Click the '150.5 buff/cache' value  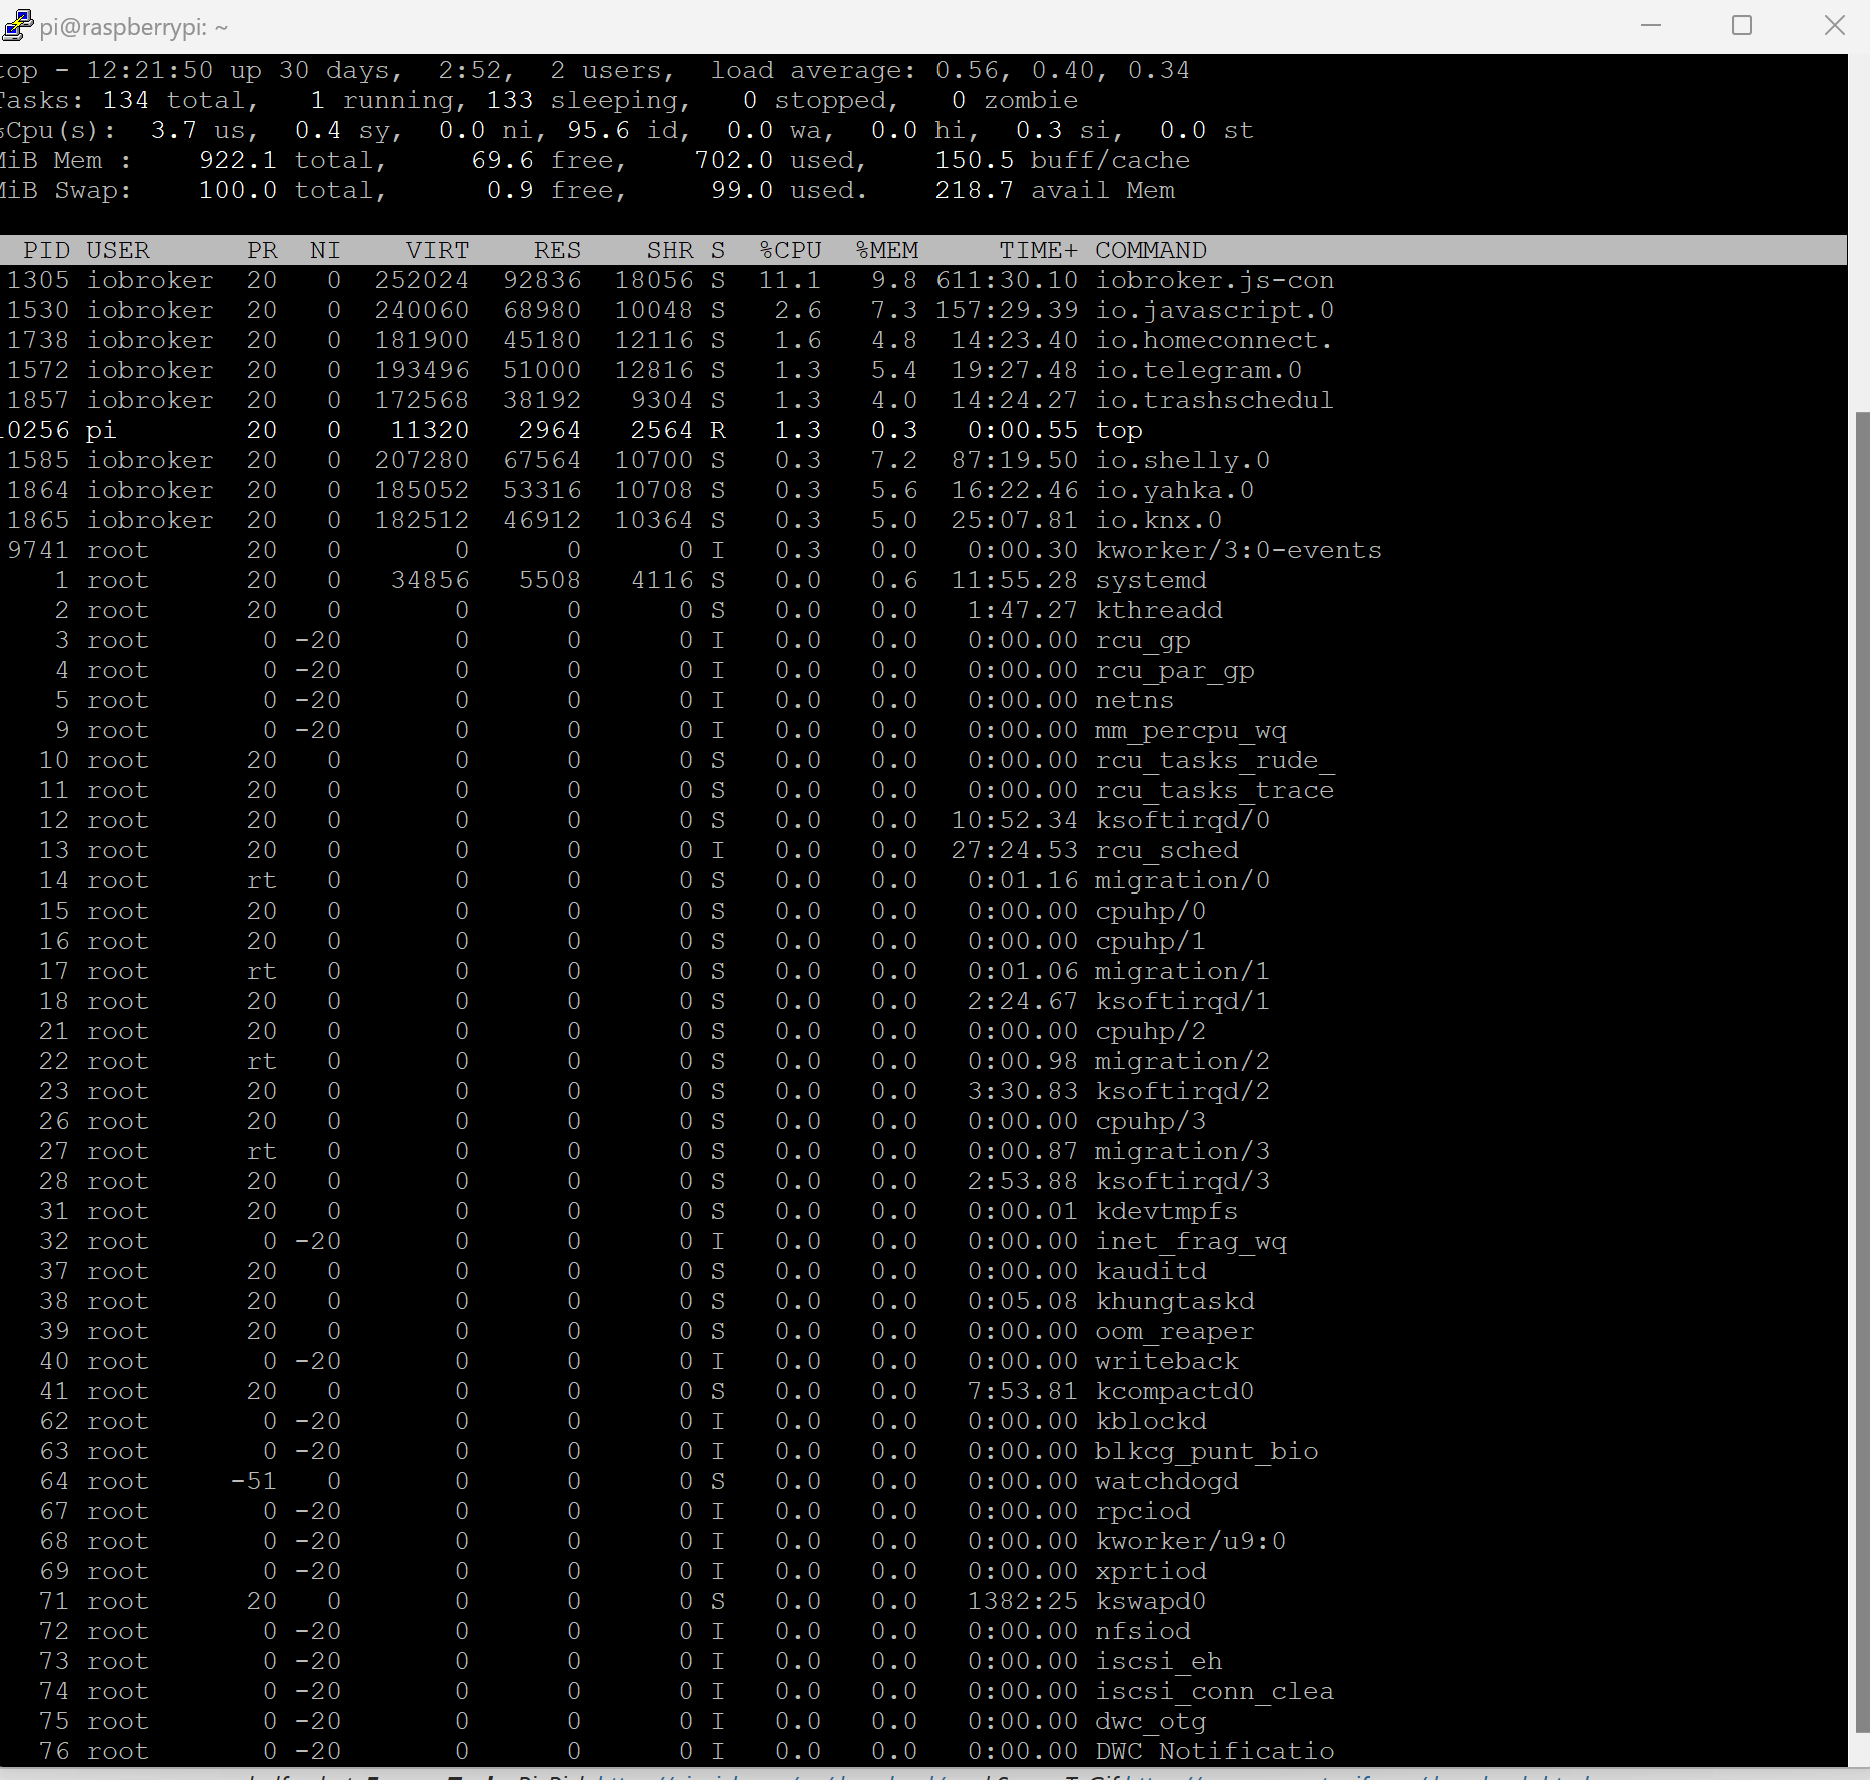click(1062, 160)
